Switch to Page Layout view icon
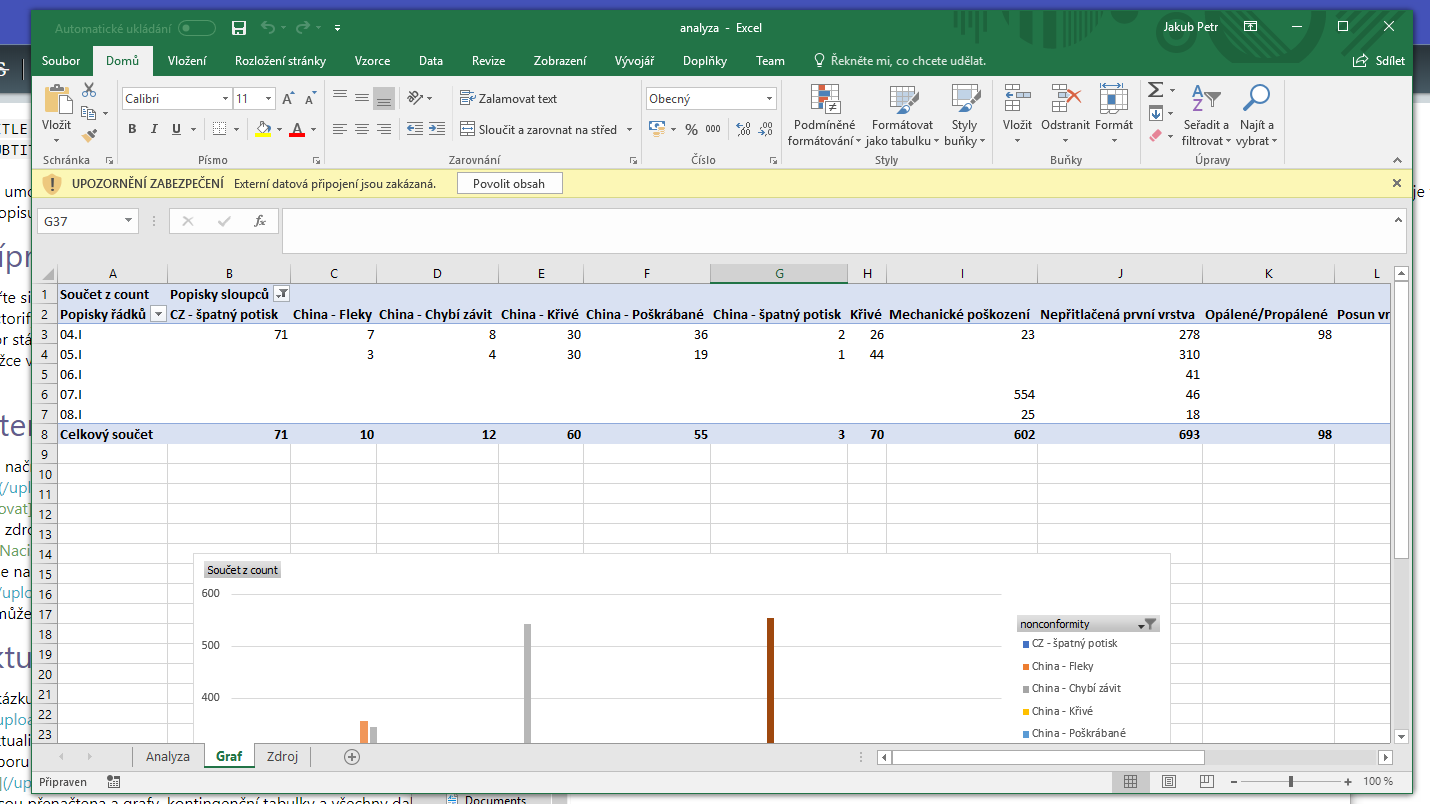This screenshot has width=1430, height=804. click(x=1168, y=781)
